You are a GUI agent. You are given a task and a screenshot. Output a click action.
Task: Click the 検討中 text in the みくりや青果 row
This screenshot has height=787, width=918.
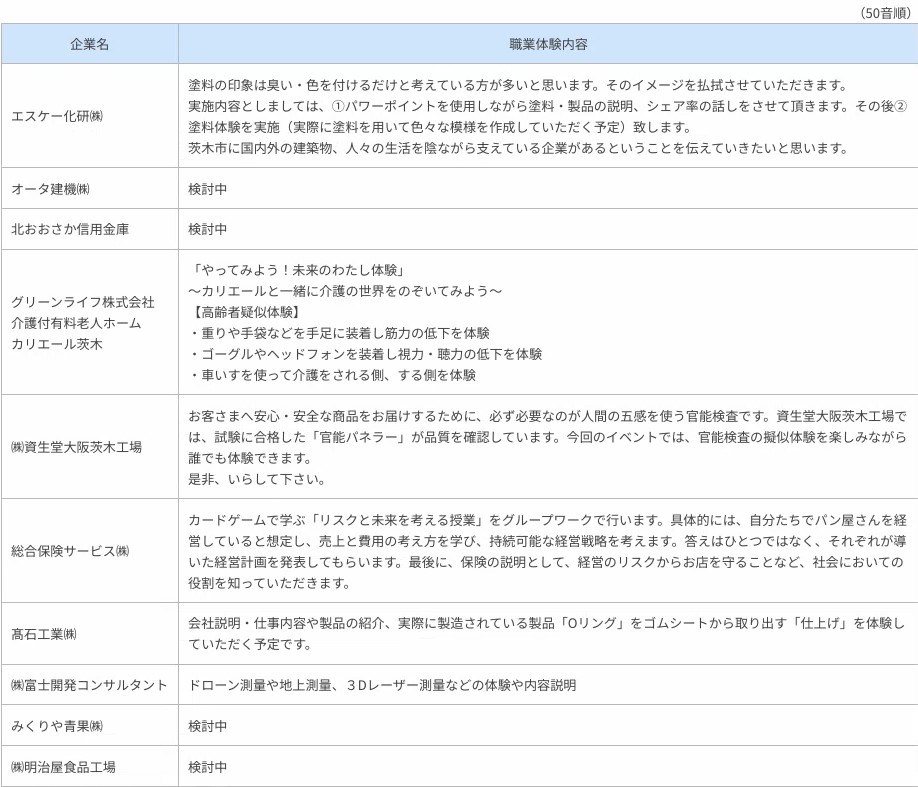coord(208,726)
